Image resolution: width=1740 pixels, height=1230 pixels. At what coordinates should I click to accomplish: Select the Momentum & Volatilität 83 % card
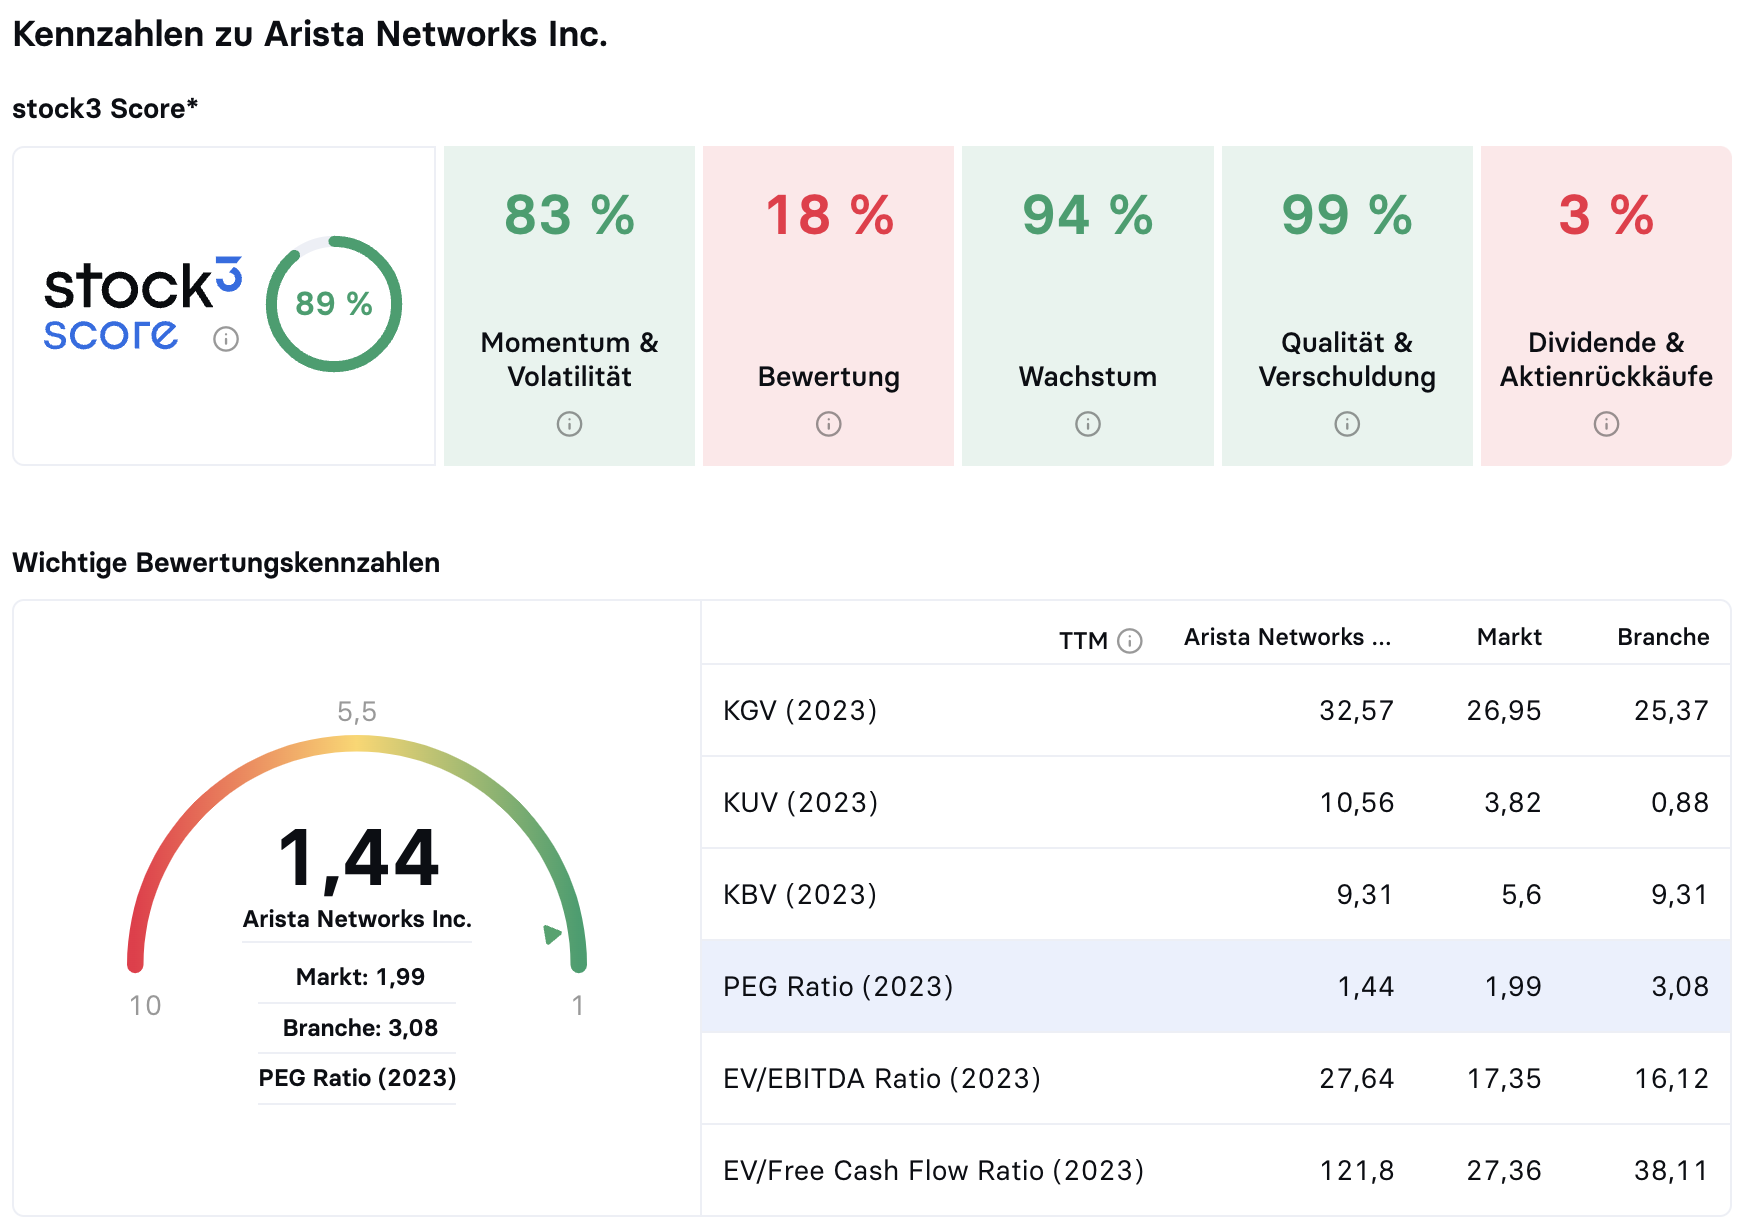tap(569, 306)
